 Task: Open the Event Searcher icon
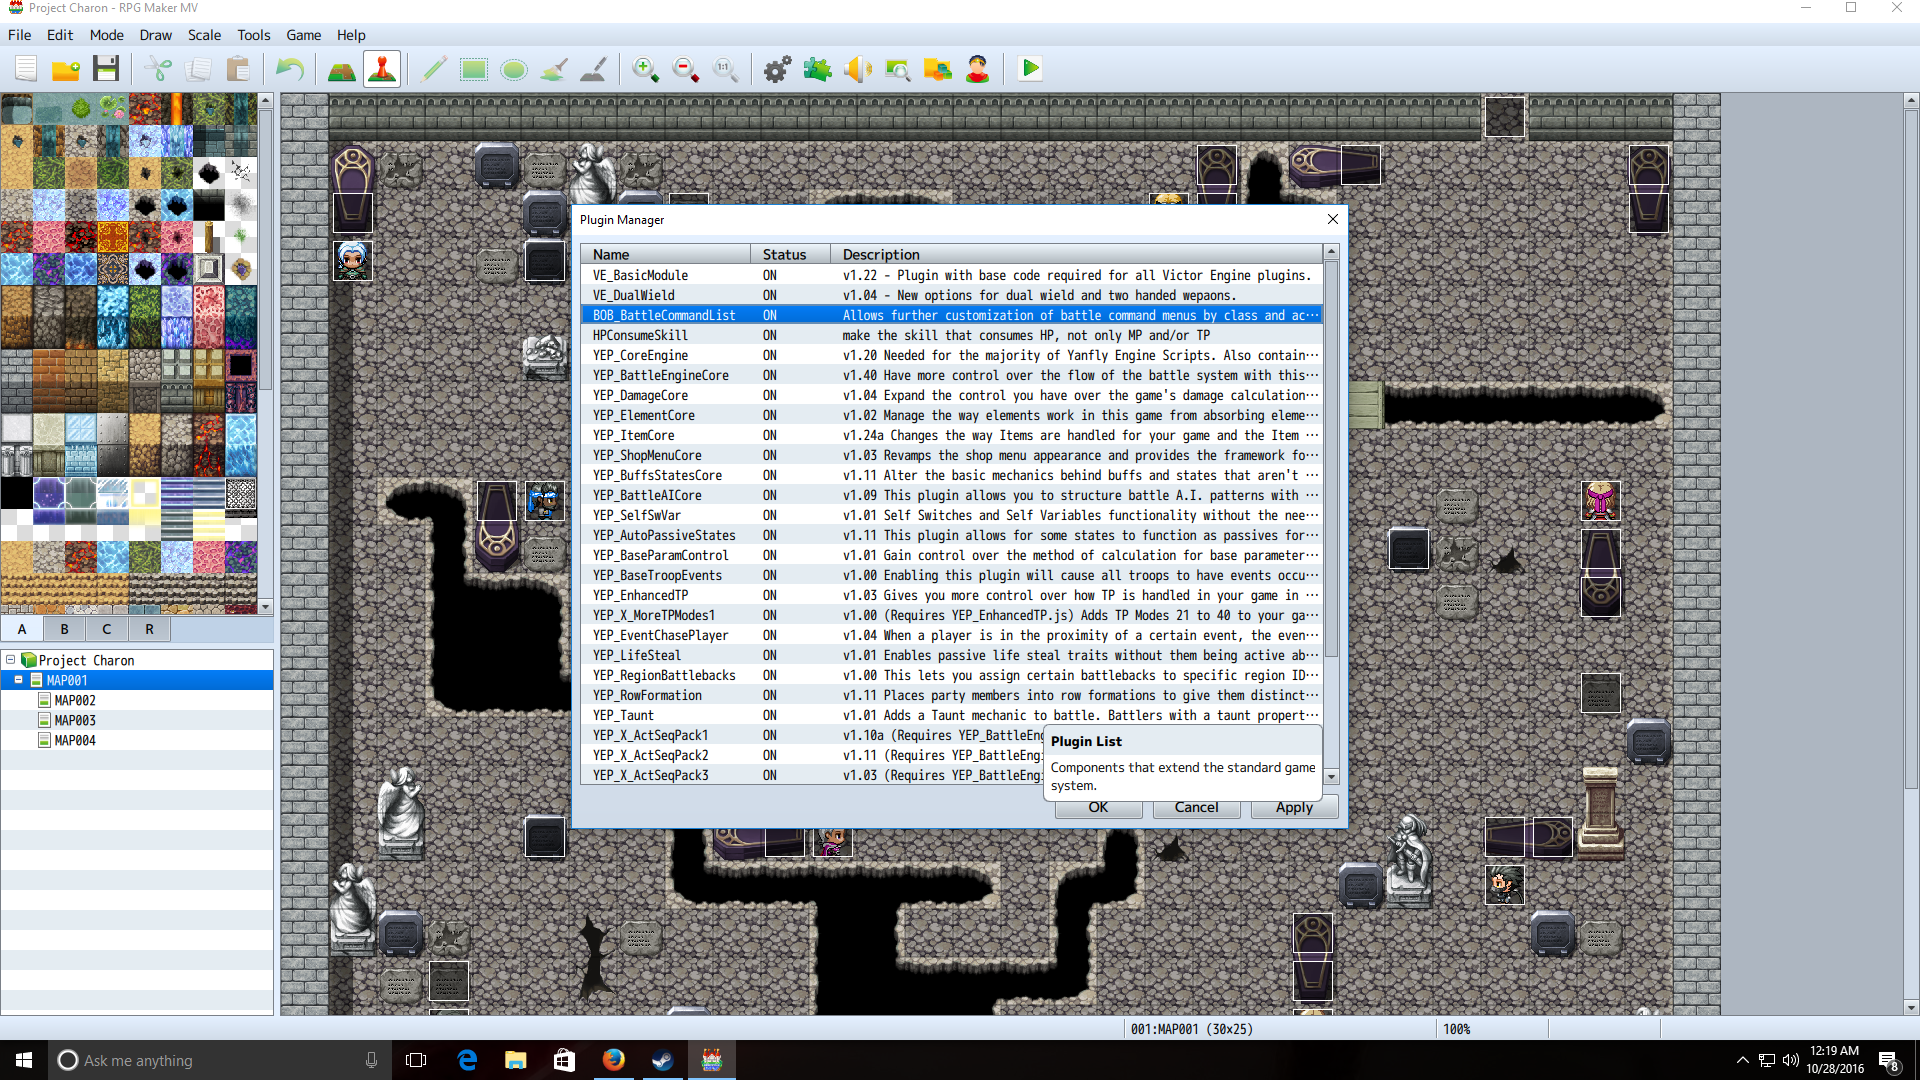pos(898,69)
